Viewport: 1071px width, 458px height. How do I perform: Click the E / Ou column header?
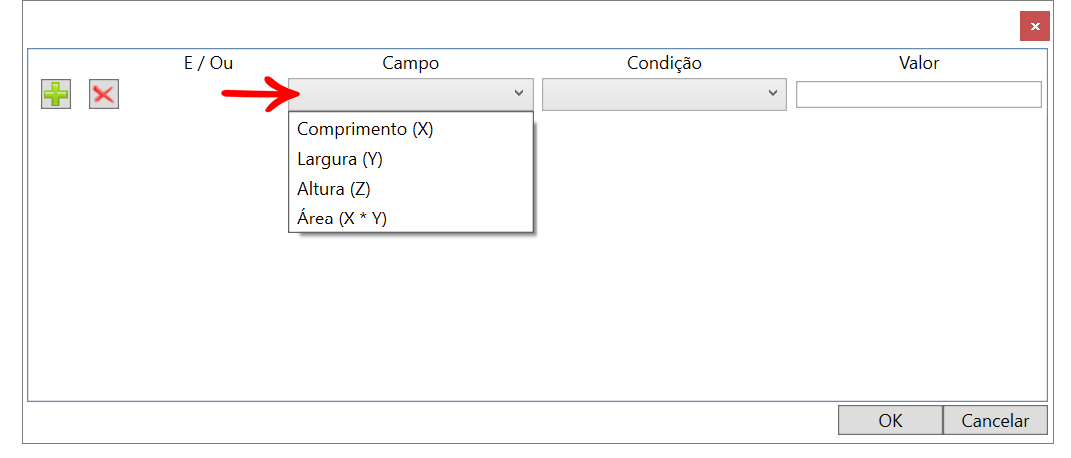click(x=209, y=63)
